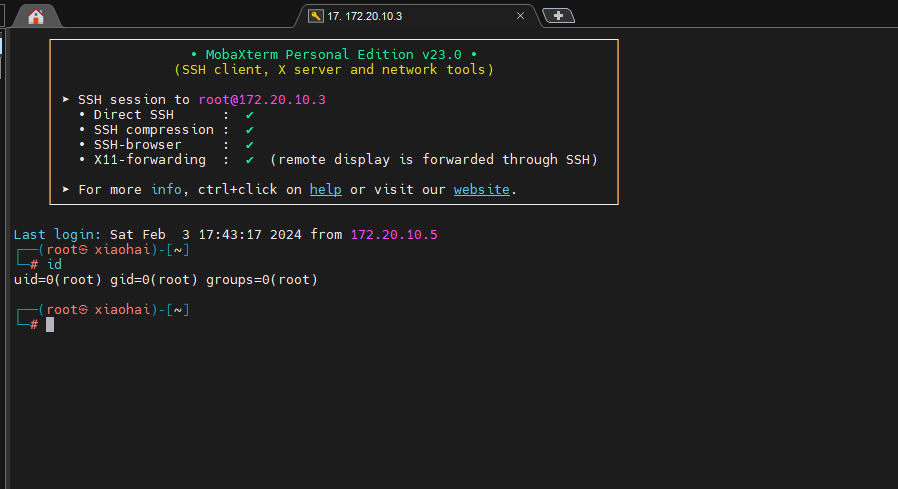Click the info text in banner
Viewport: 898px width, 489px height.
pos(166,190)
